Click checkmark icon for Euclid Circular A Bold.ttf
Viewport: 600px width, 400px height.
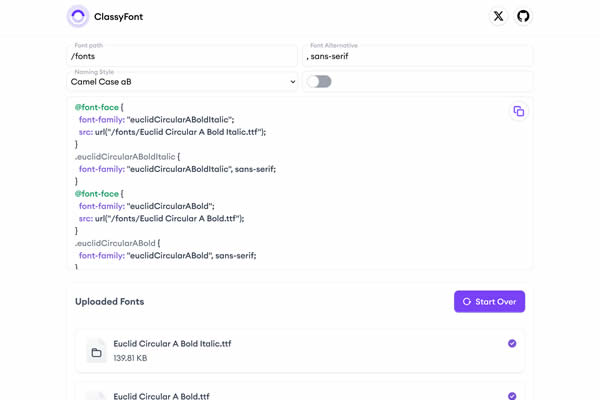(512, 396)
